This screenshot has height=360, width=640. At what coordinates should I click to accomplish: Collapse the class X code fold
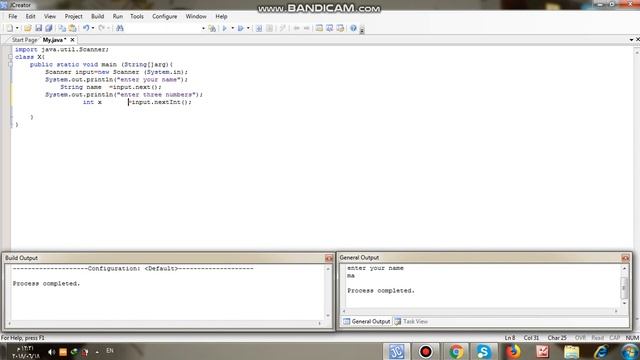coord(10,57)
